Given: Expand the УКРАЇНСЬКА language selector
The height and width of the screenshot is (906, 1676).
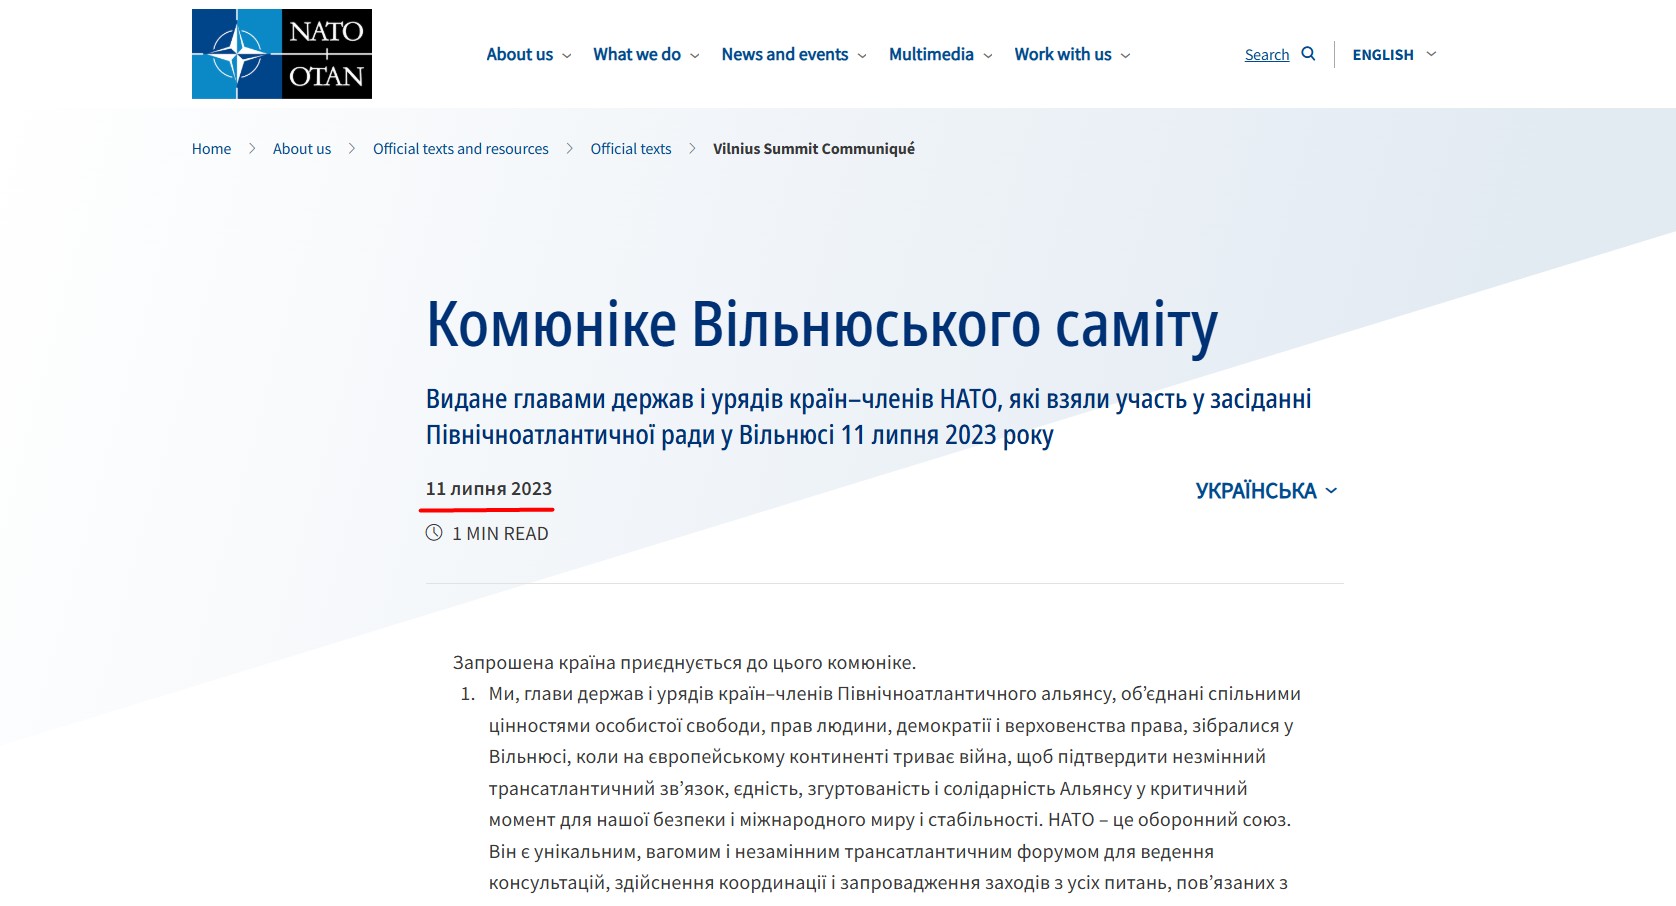Looking at the screenshot, I should click(1267, 491).
